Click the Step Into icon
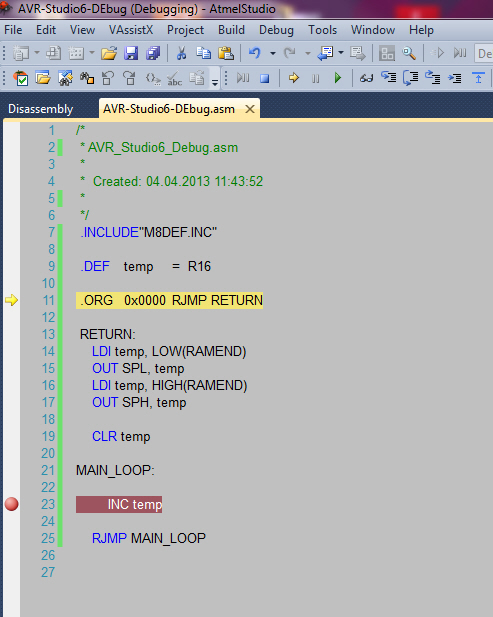Image resolution: width=493 pixels, height=617 pixels. pos(389,78)
